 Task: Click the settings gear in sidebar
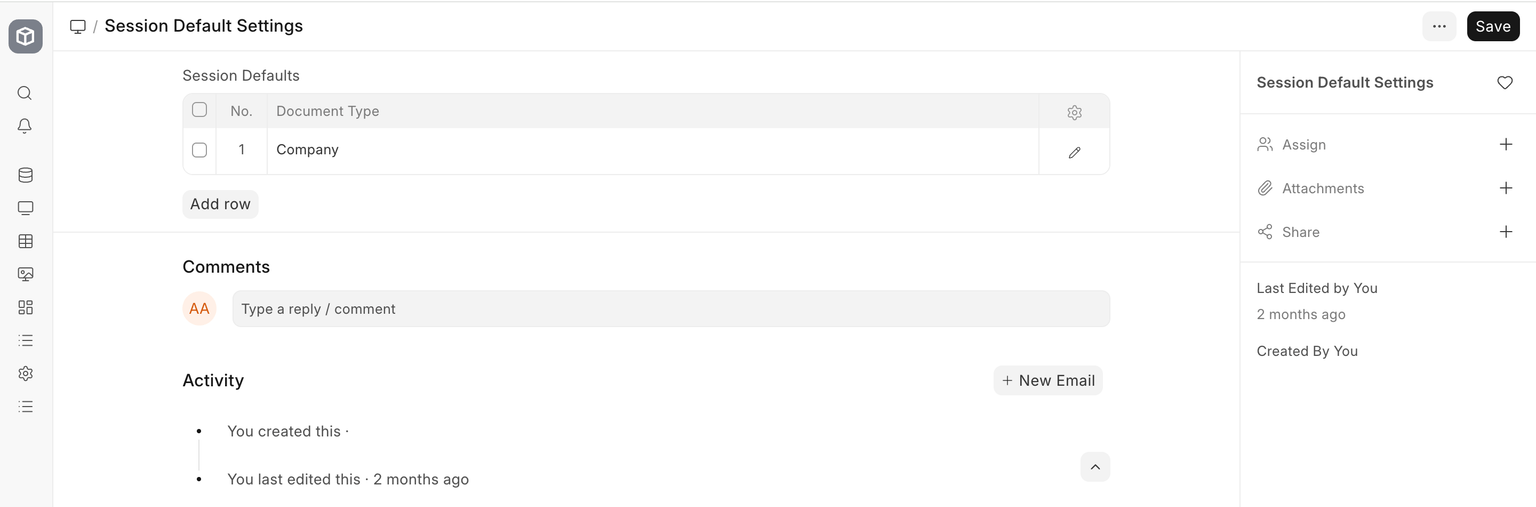click(25, 373)
